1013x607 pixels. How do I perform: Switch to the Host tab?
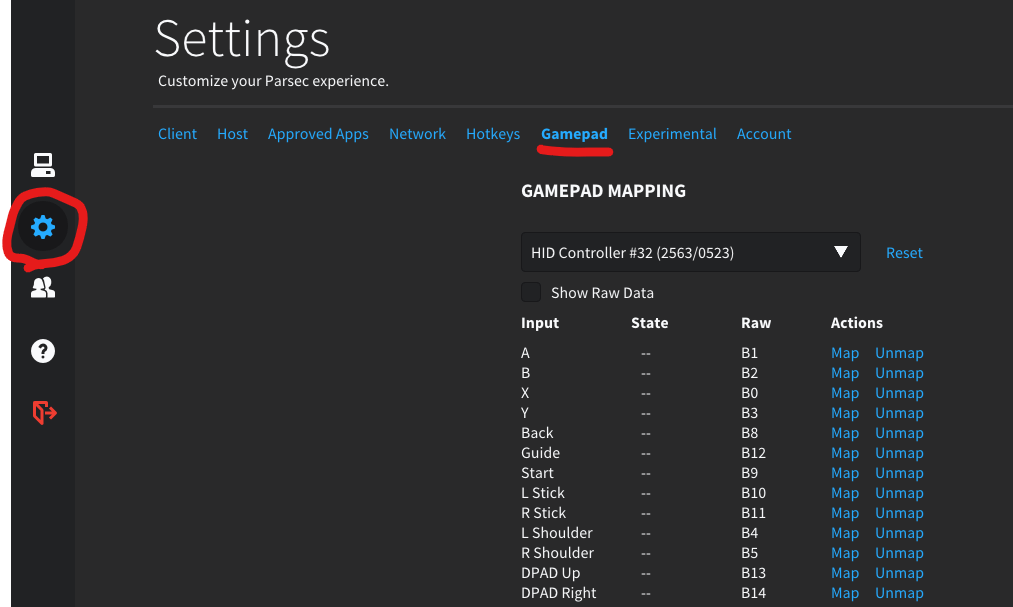click(232, 134)
